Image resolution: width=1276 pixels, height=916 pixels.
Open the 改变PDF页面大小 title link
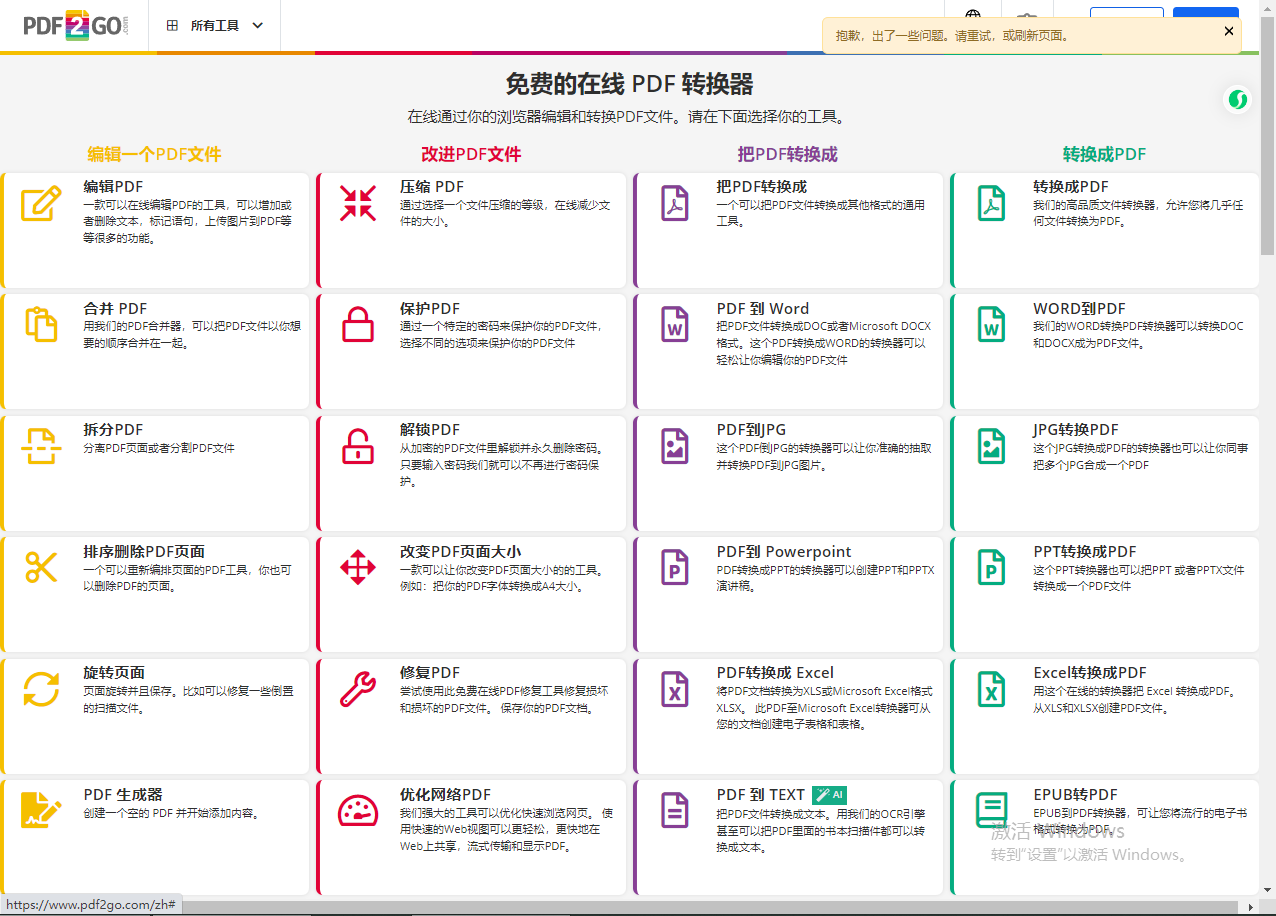(460, 552)
